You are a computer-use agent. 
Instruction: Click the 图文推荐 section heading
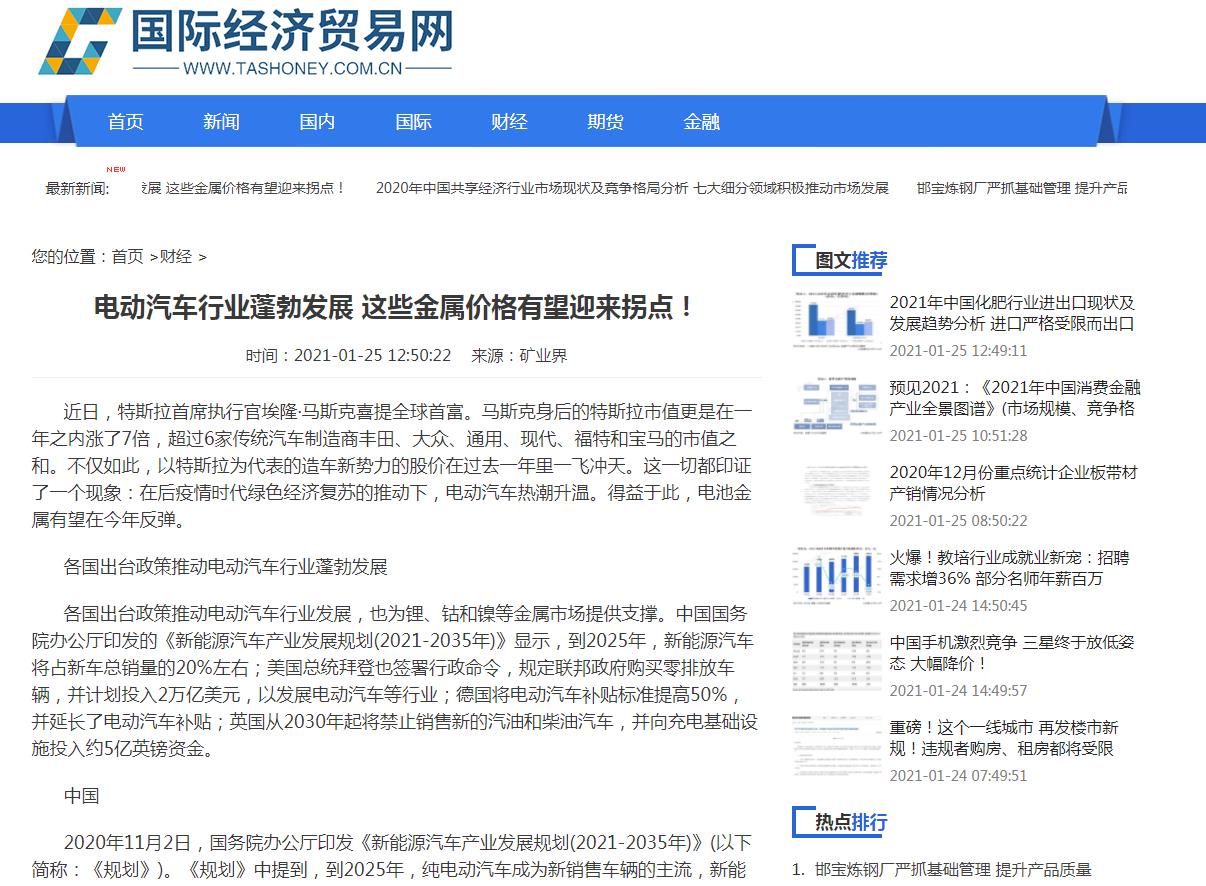pyautogui.click(x=851, y=261)
